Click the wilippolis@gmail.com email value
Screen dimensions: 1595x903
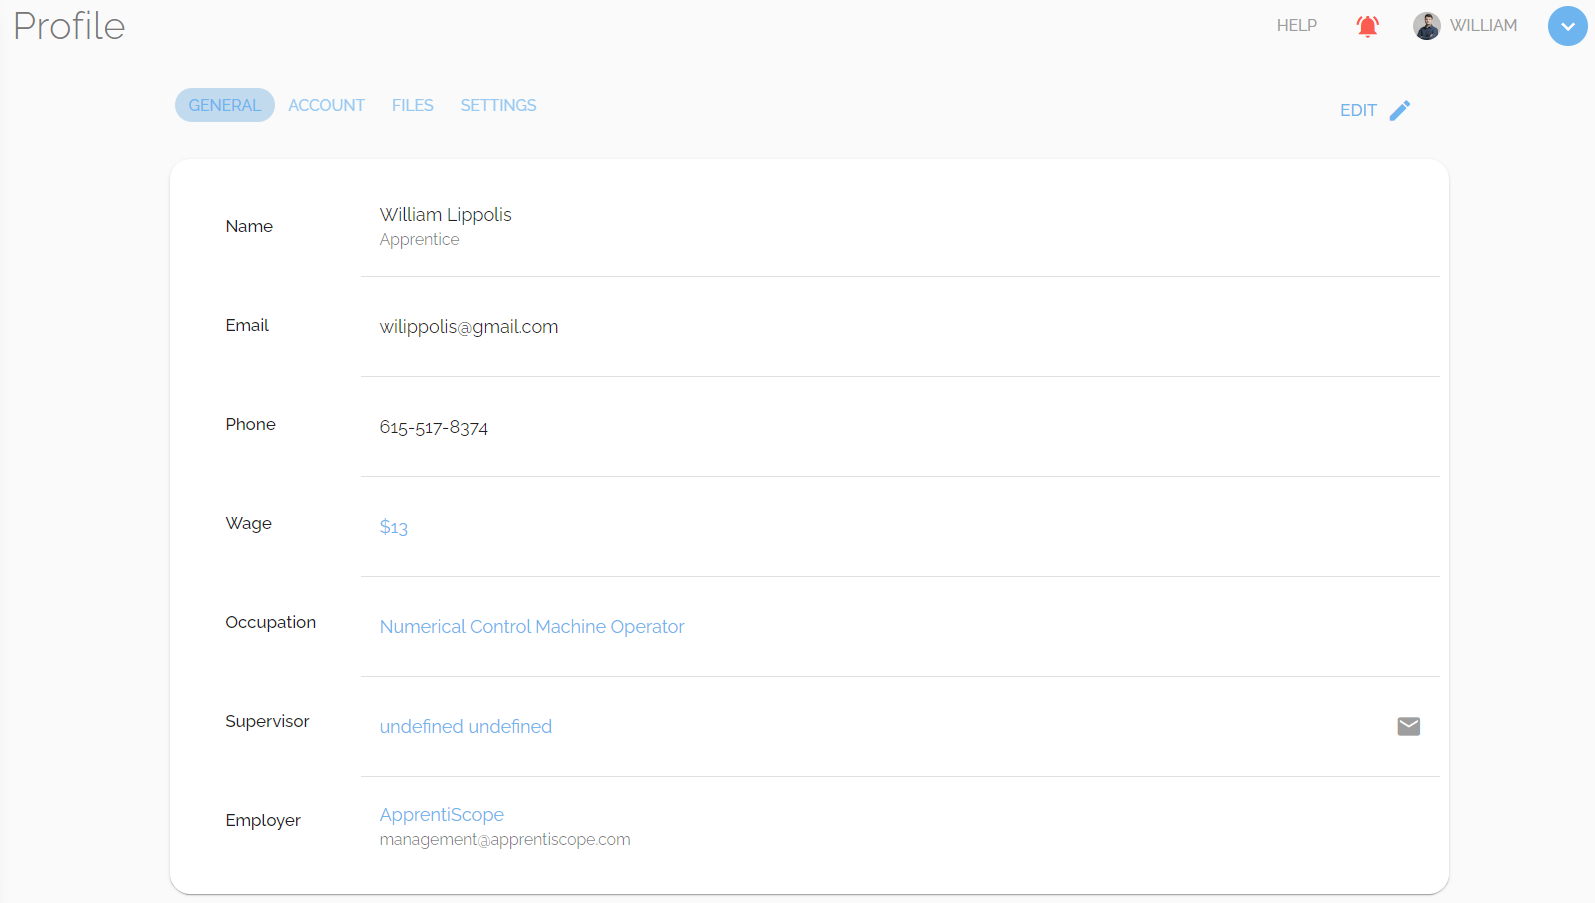pyautogui.click(x=469, y=327)
